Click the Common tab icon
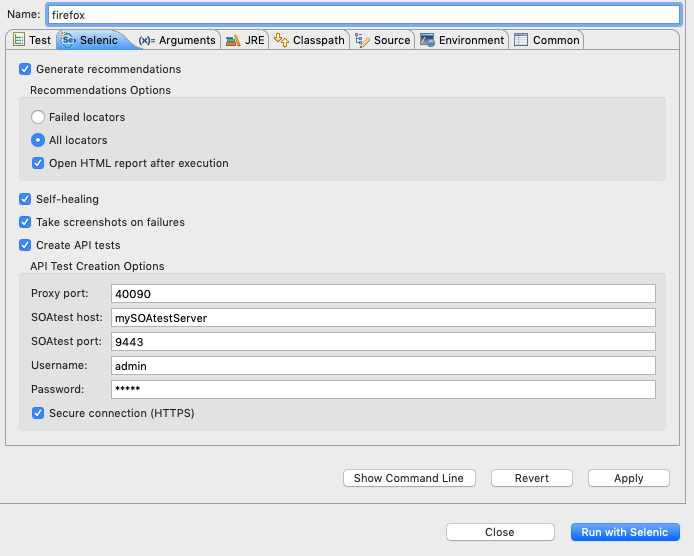Viewport: 694px width, 556px height. (521, 40)
